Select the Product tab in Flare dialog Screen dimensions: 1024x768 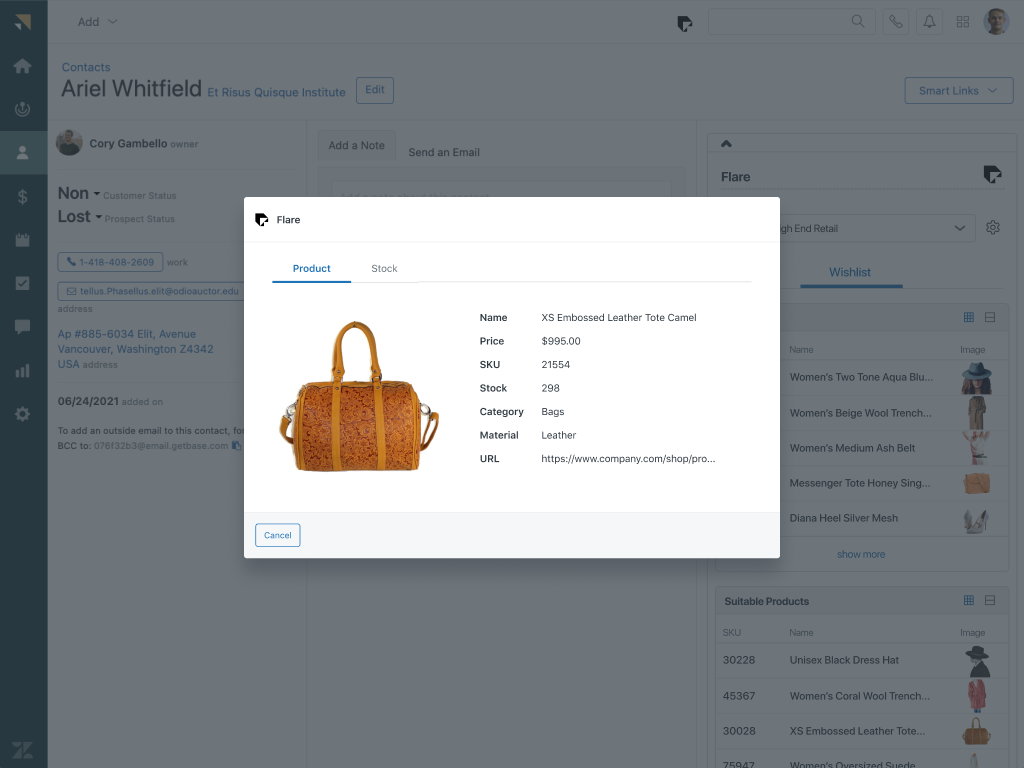tap(311, 268)
